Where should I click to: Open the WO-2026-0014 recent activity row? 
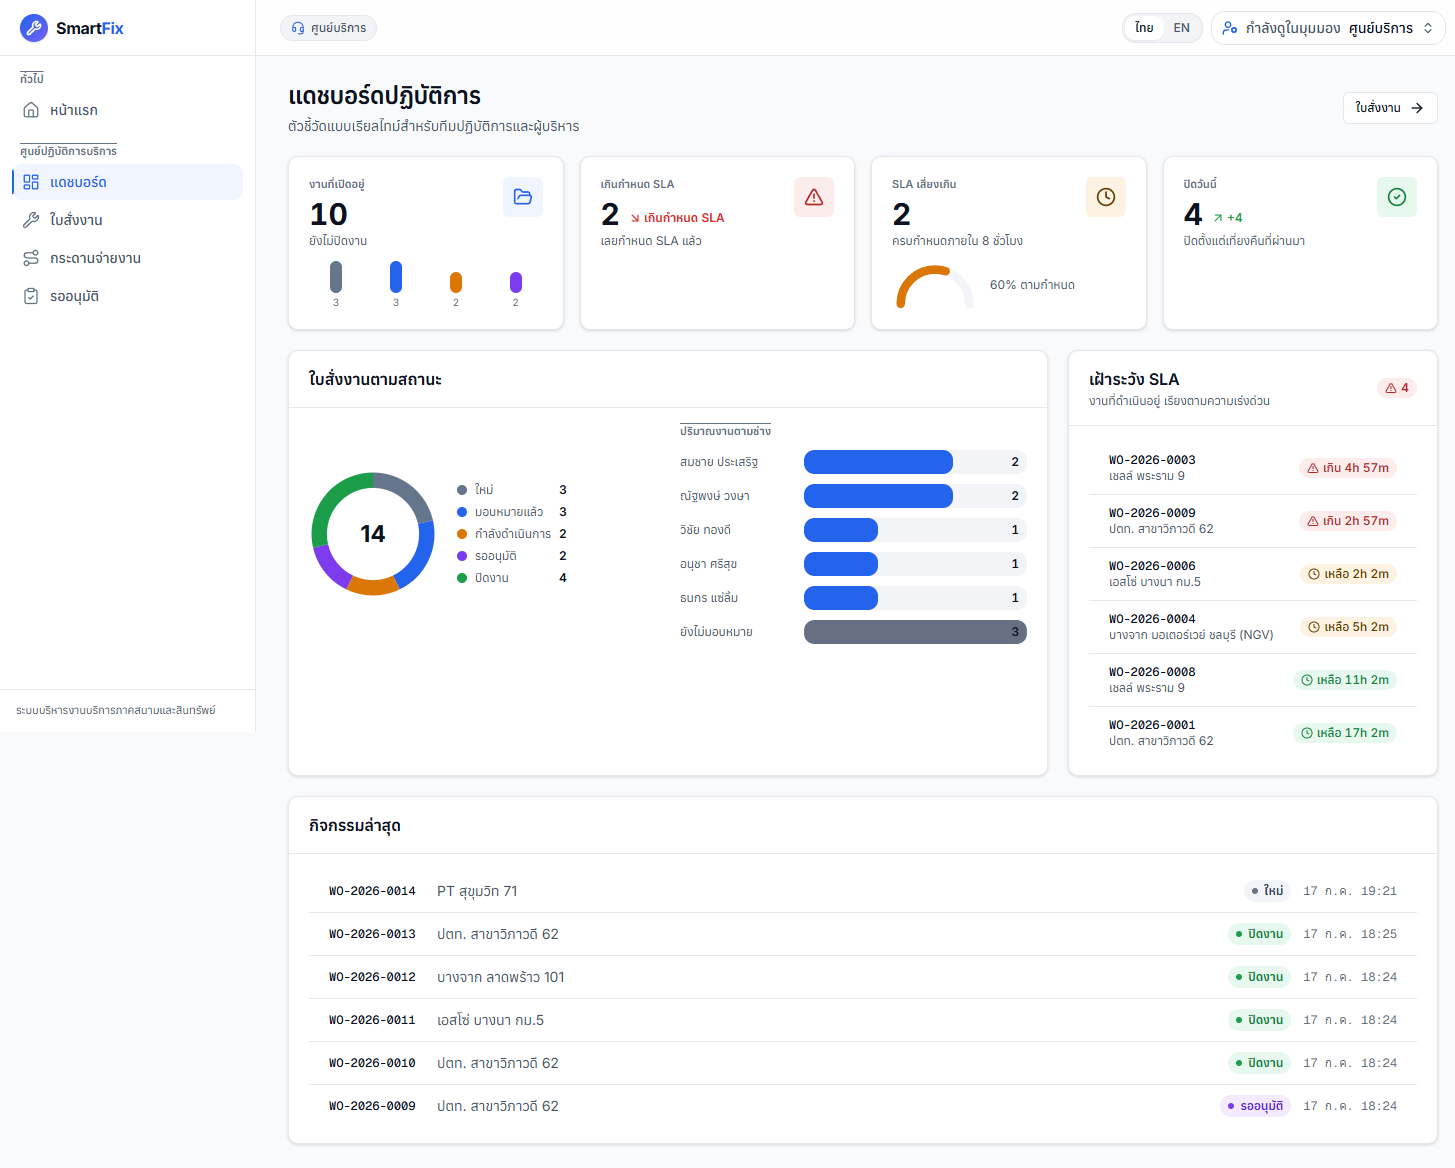point(863,891)
